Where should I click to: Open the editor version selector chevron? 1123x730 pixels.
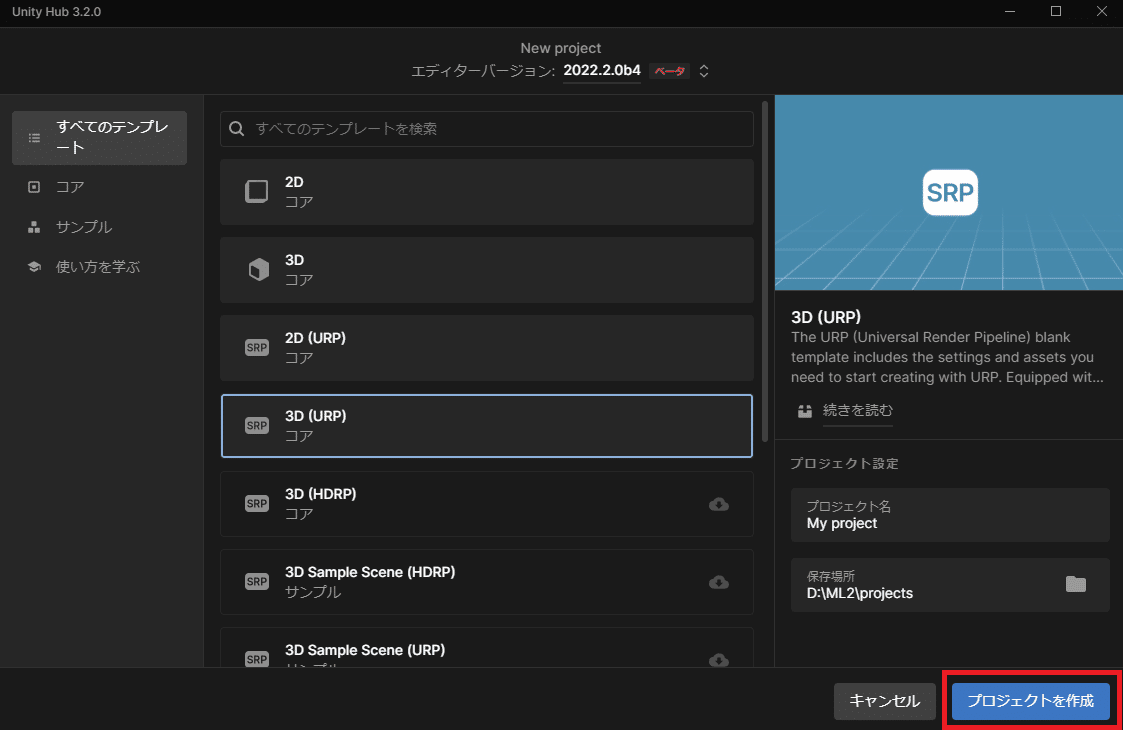coord(703,71)
